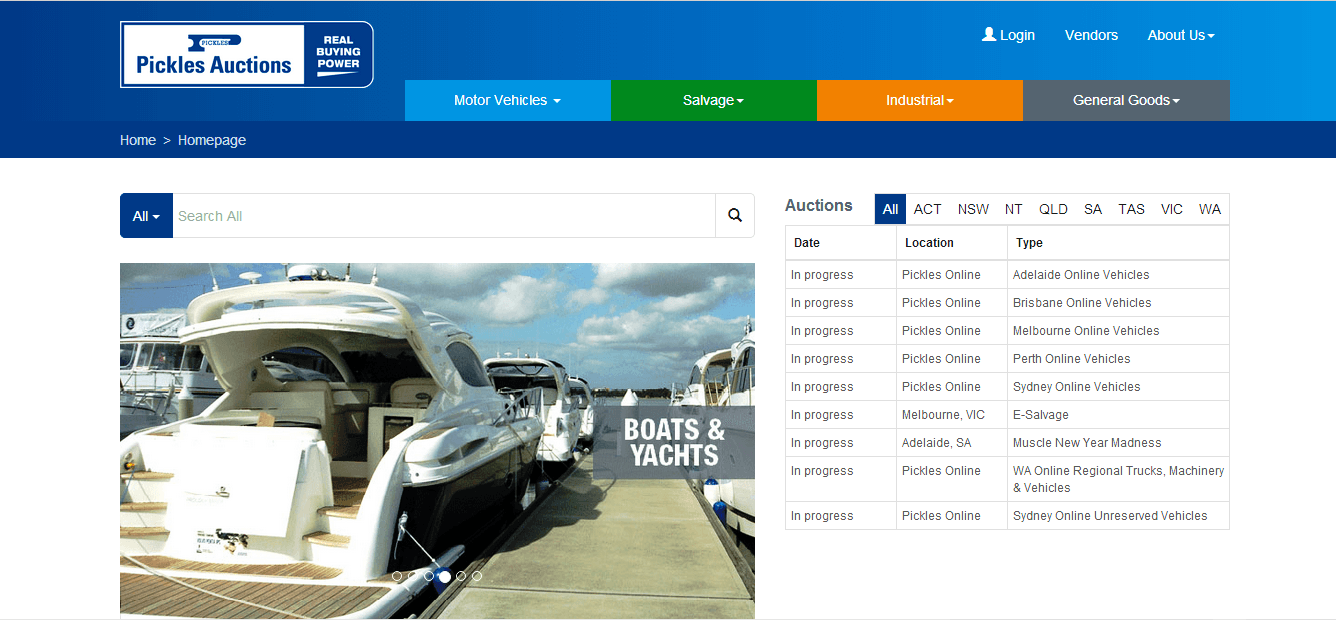Click In progress in the E-Salvage row
The height and width of the screenshot is (620, 1336).
[x=822, y=415]
